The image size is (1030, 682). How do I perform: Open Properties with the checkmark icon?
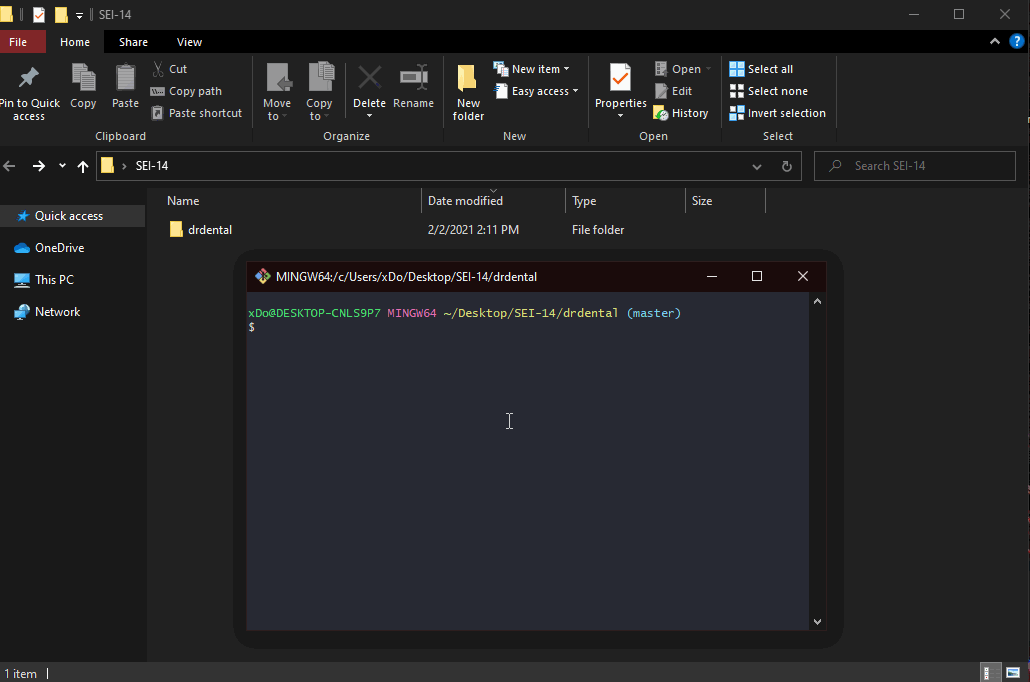tap(620, 79)
